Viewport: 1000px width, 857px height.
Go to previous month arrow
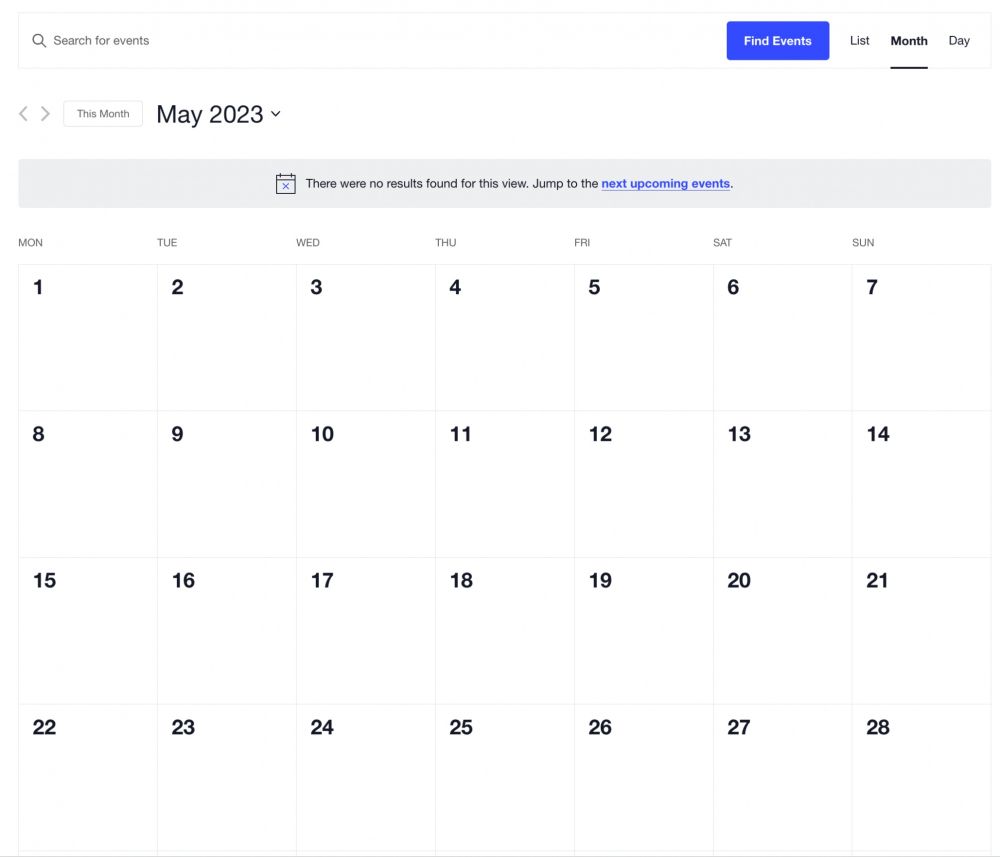click(24, 114)
